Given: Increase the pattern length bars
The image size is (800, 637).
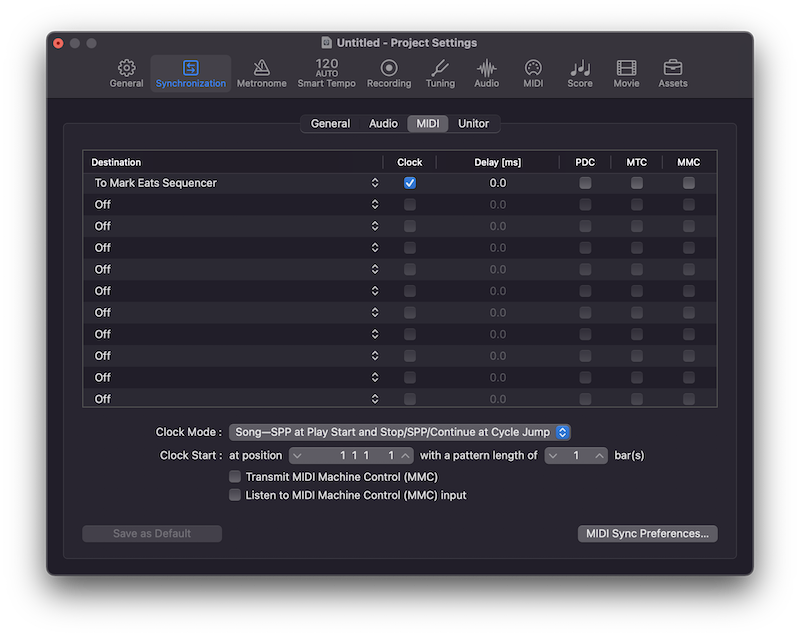Looking at the screenshot, I should 599,455.
